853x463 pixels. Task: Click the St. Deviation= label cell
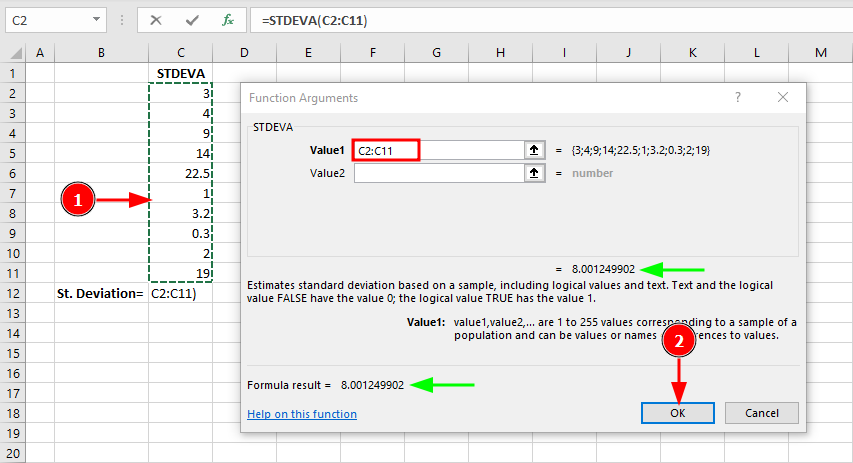(x=101, y=294)
